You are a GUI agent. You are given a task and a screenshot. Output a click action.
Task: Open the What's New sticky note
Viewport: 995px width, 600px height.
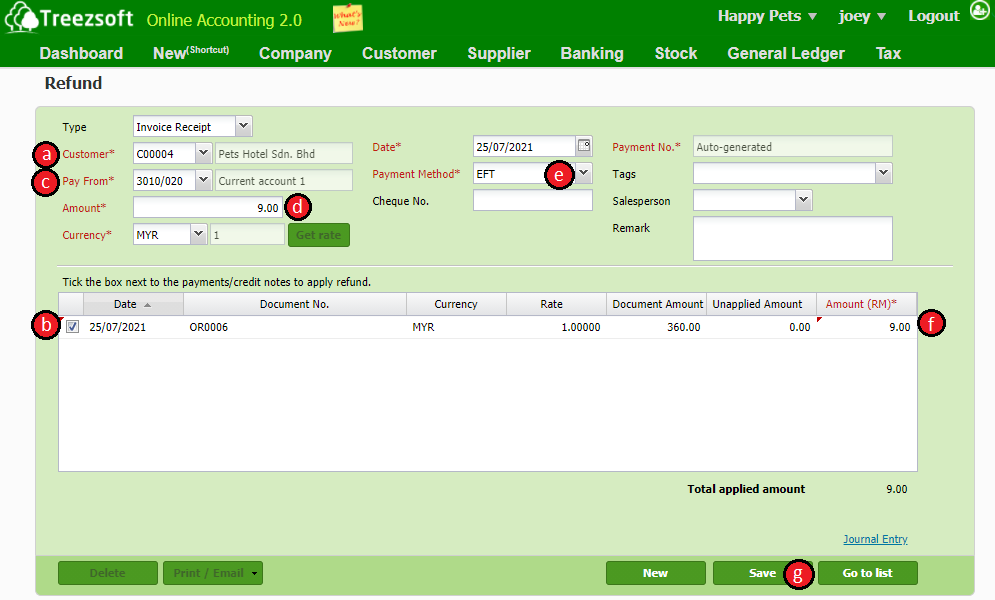click(347, 18)
